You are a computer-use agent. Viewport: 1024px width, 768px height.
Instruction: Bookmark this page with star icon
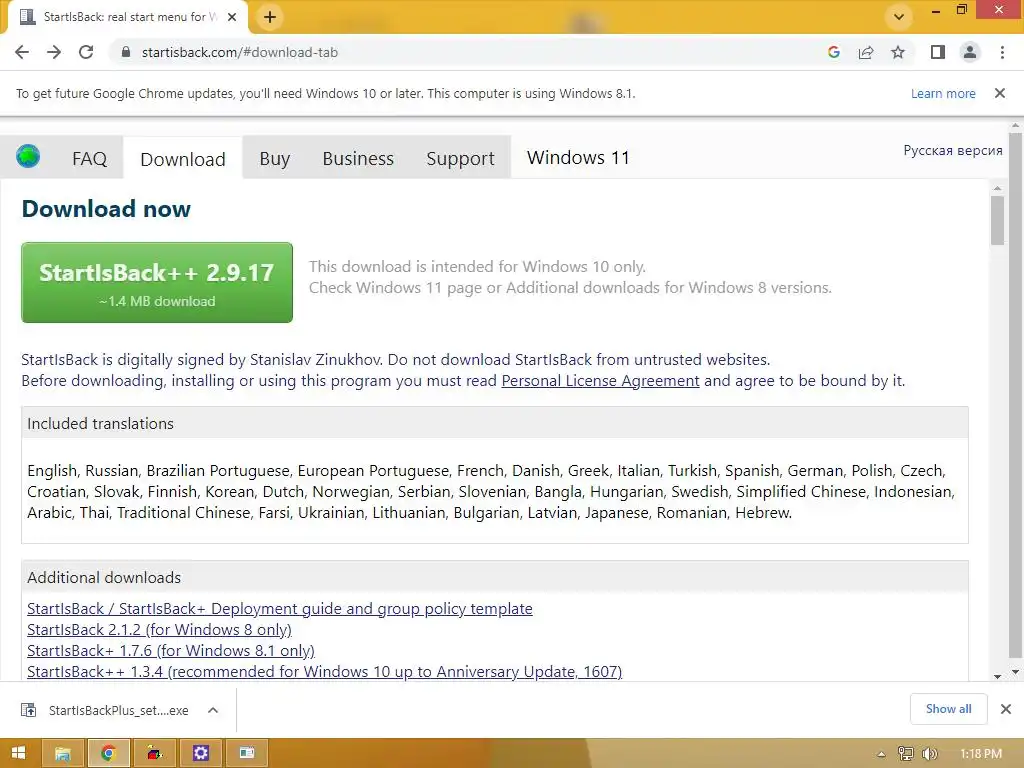pyautogui.click(x=898, y=52)
